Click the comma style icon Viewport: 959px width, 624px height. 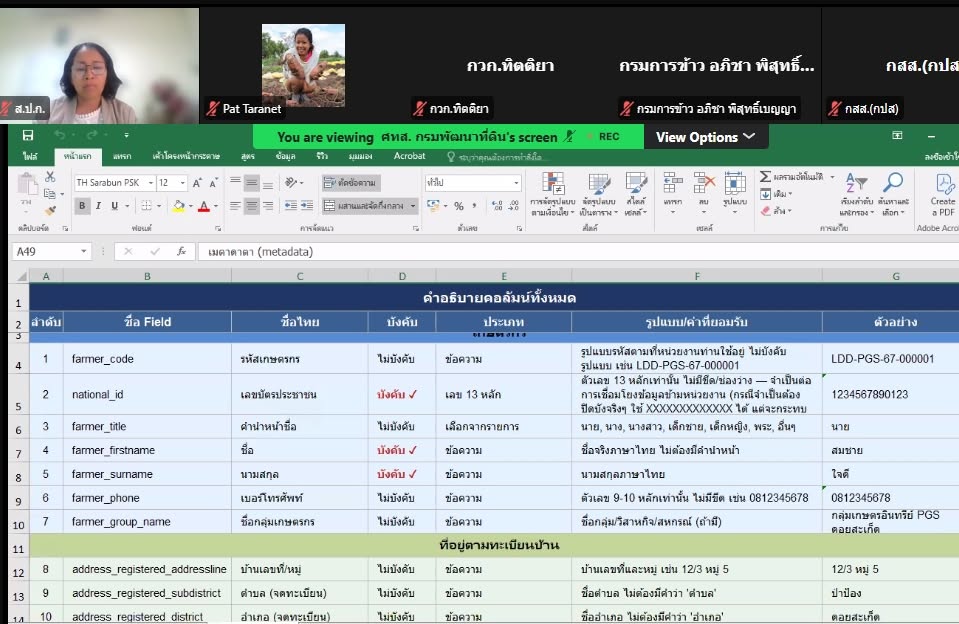tap(475, 206)
